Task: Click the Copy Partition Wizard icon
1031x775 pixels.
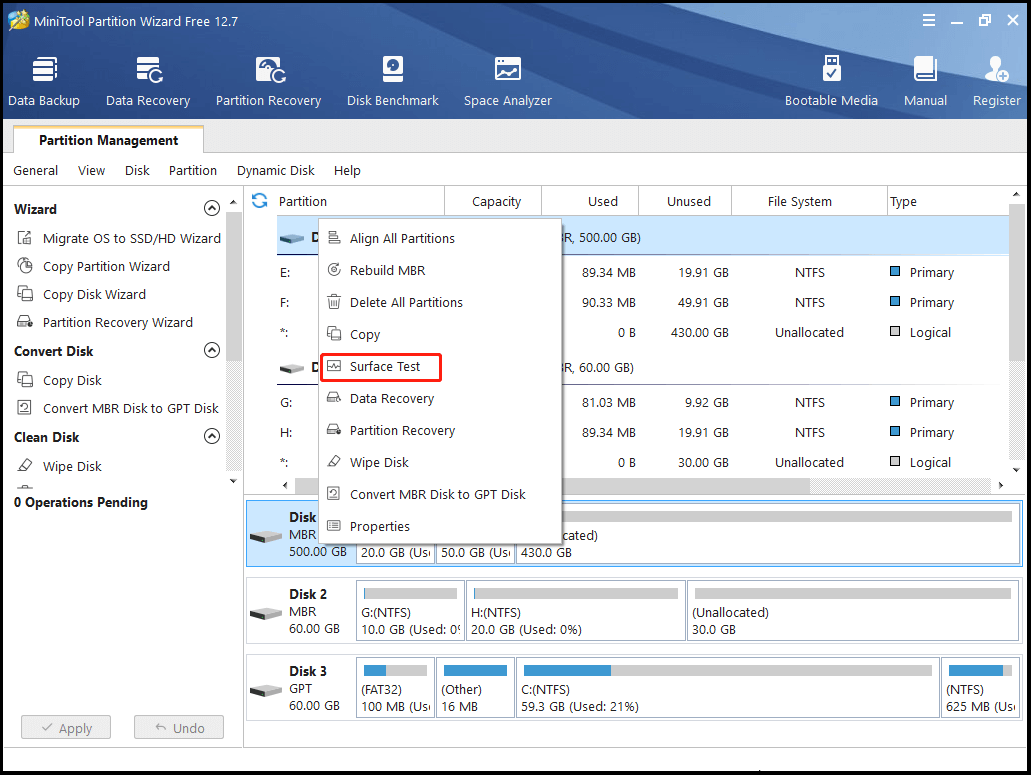Action: click(25, 266)
